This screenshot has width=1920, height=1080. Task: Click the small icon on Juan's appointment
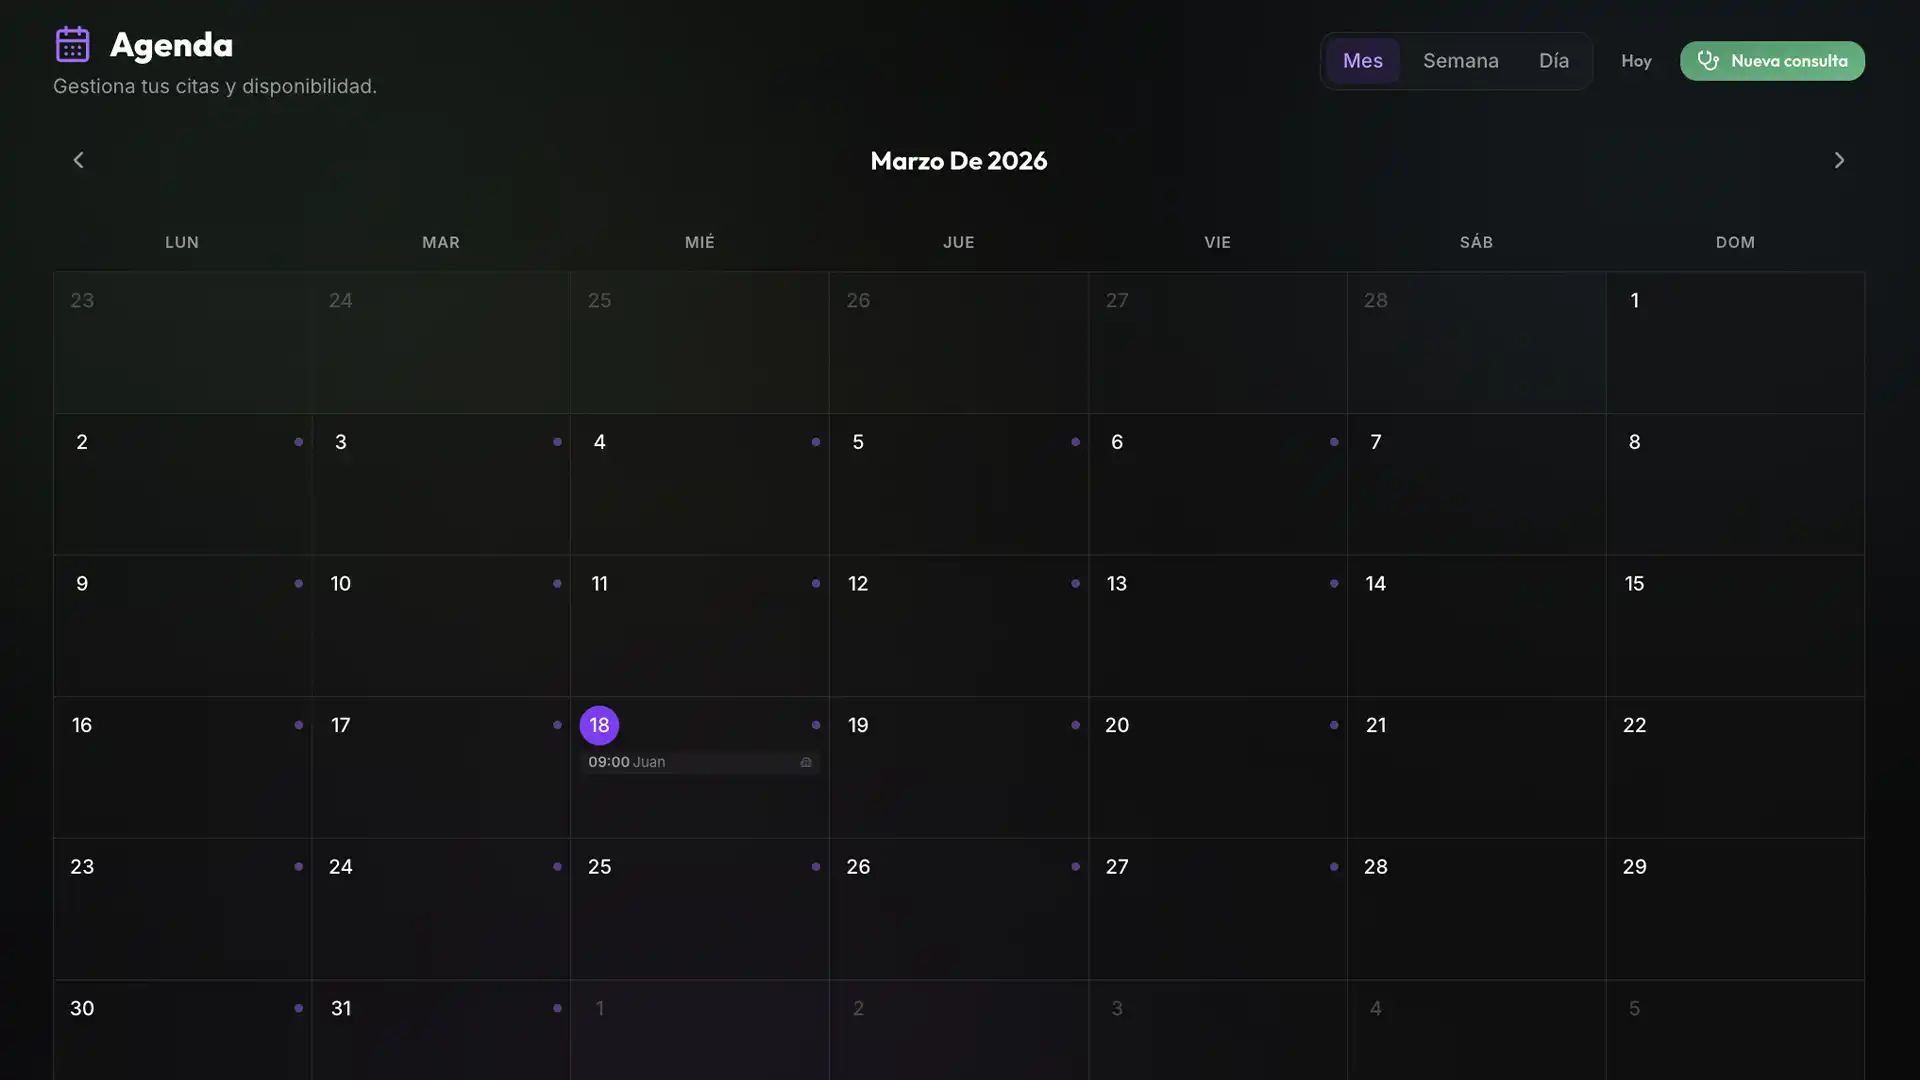(x=806, y=763)
